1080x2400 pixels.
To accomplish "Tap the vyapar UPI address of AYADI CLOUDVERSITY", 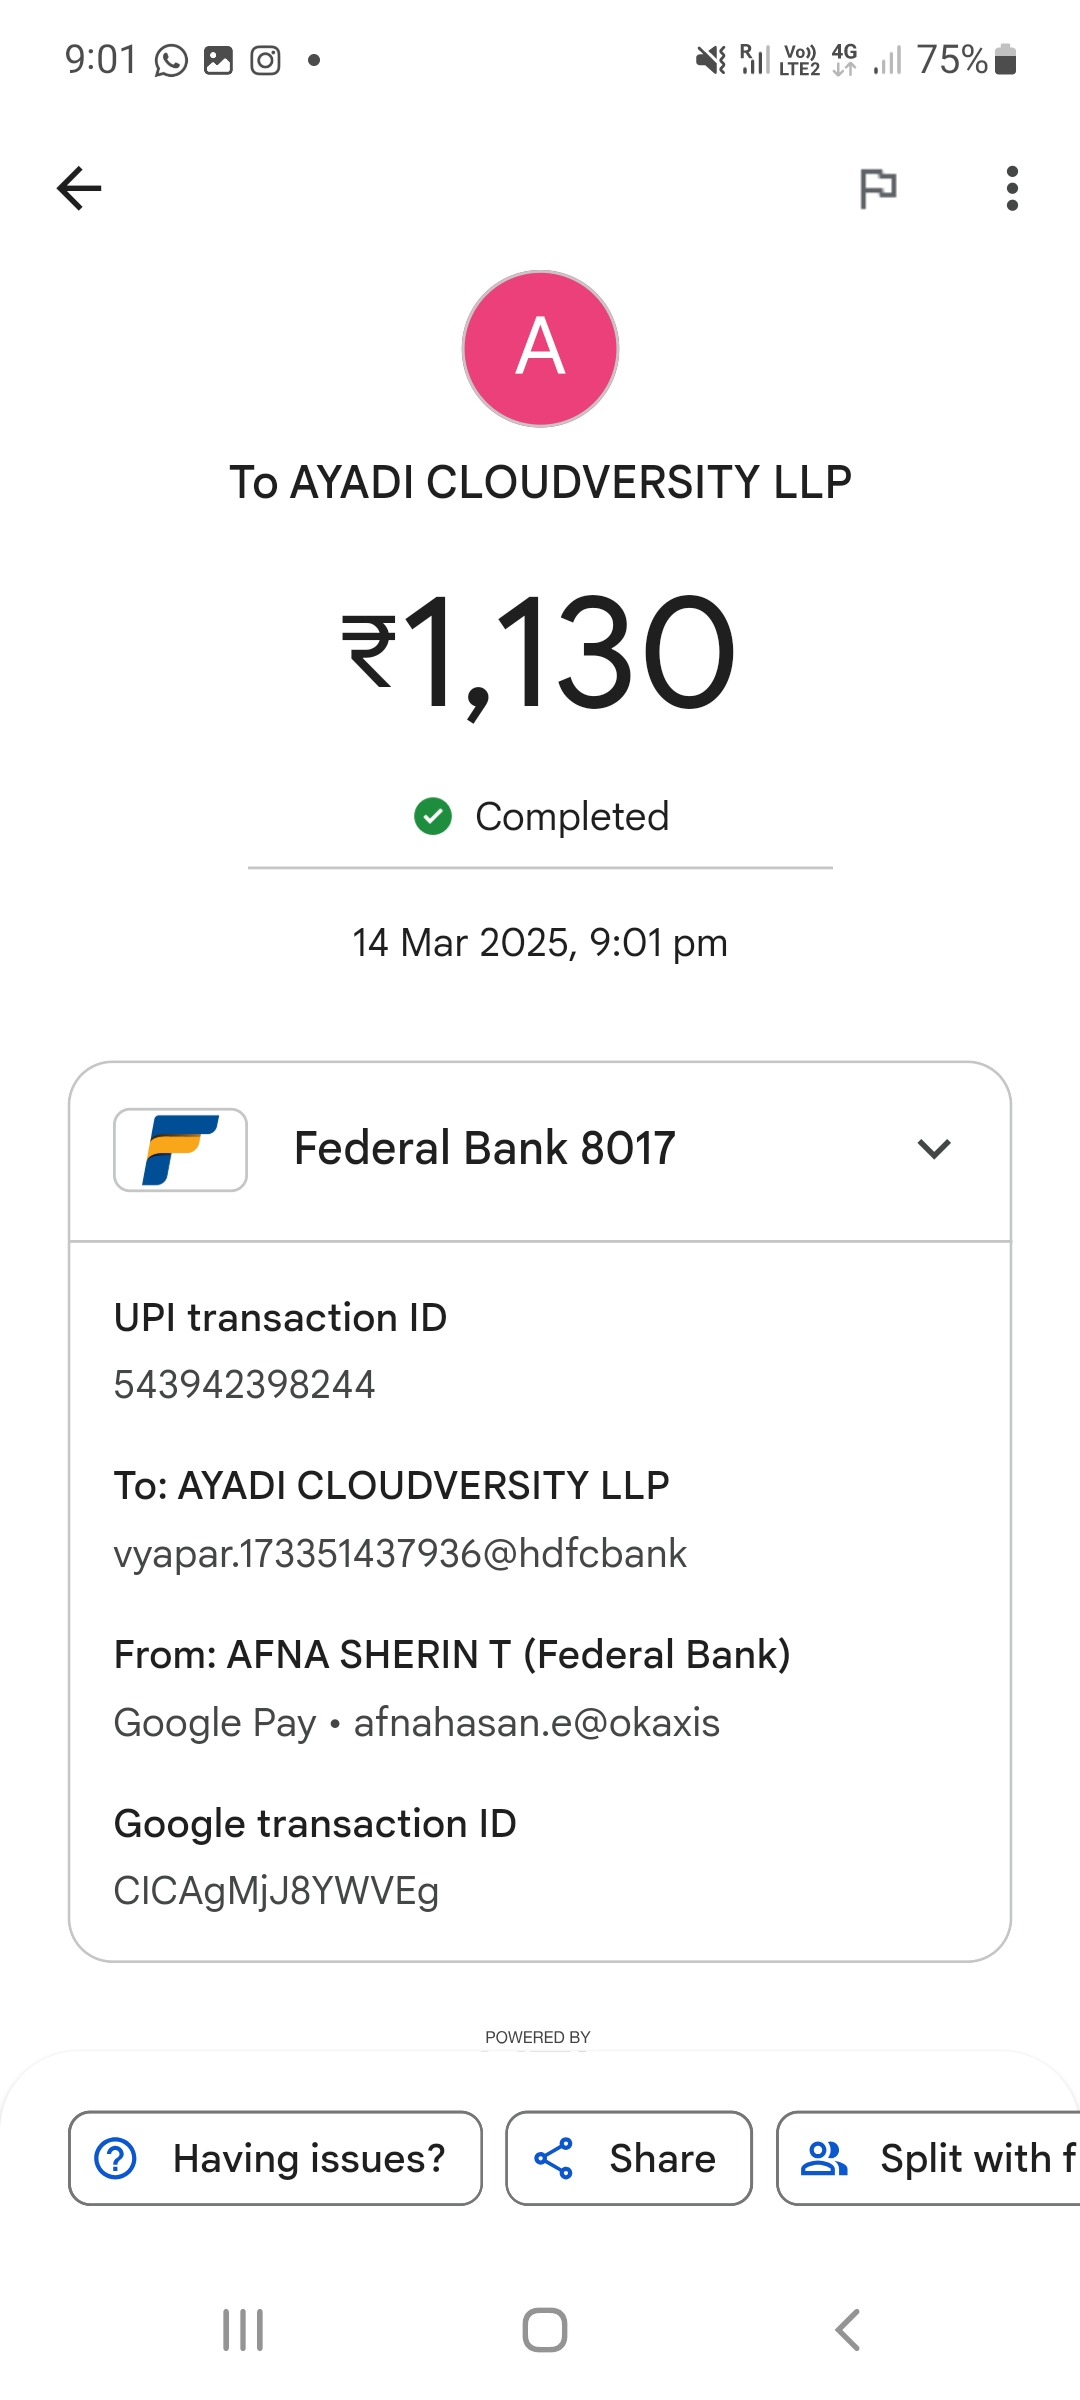I will [x=400, y=1554].
